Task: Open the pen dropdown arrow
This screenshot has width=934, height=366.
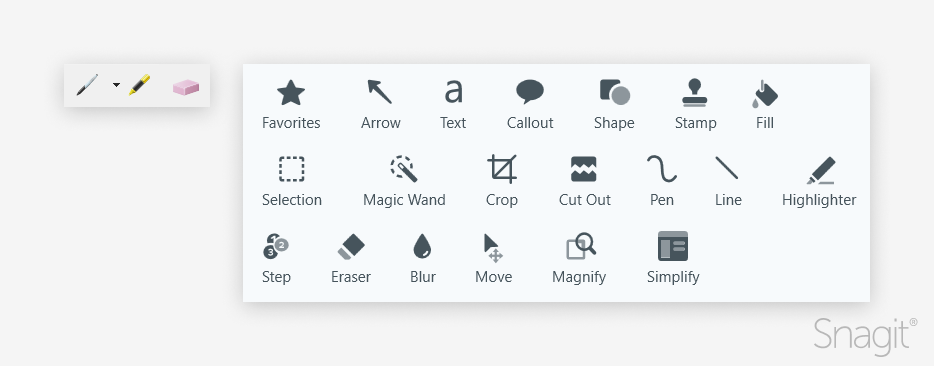Action: (116, 85)
